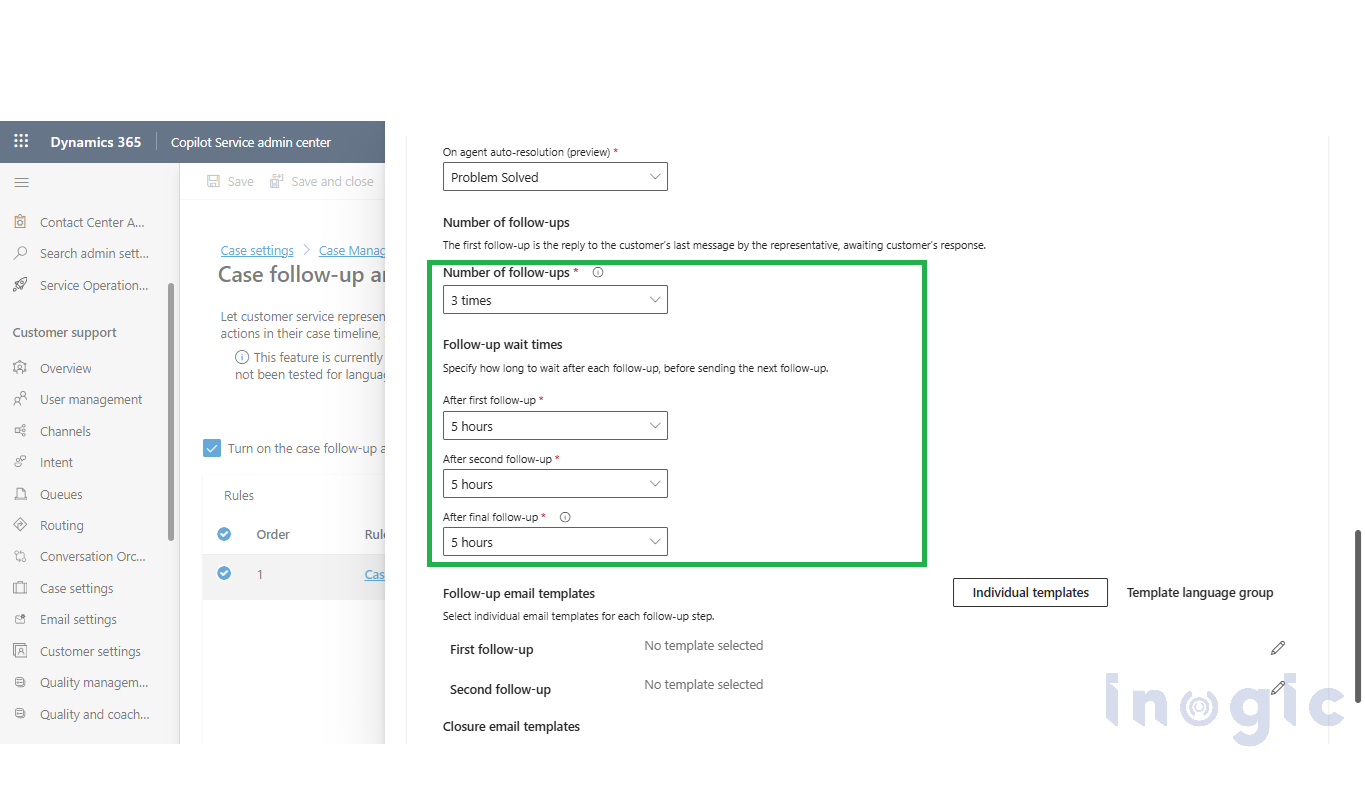This screenshot has height=788, width=1365.
Task: Click the Save and close button
Action: tap(322, 181)
